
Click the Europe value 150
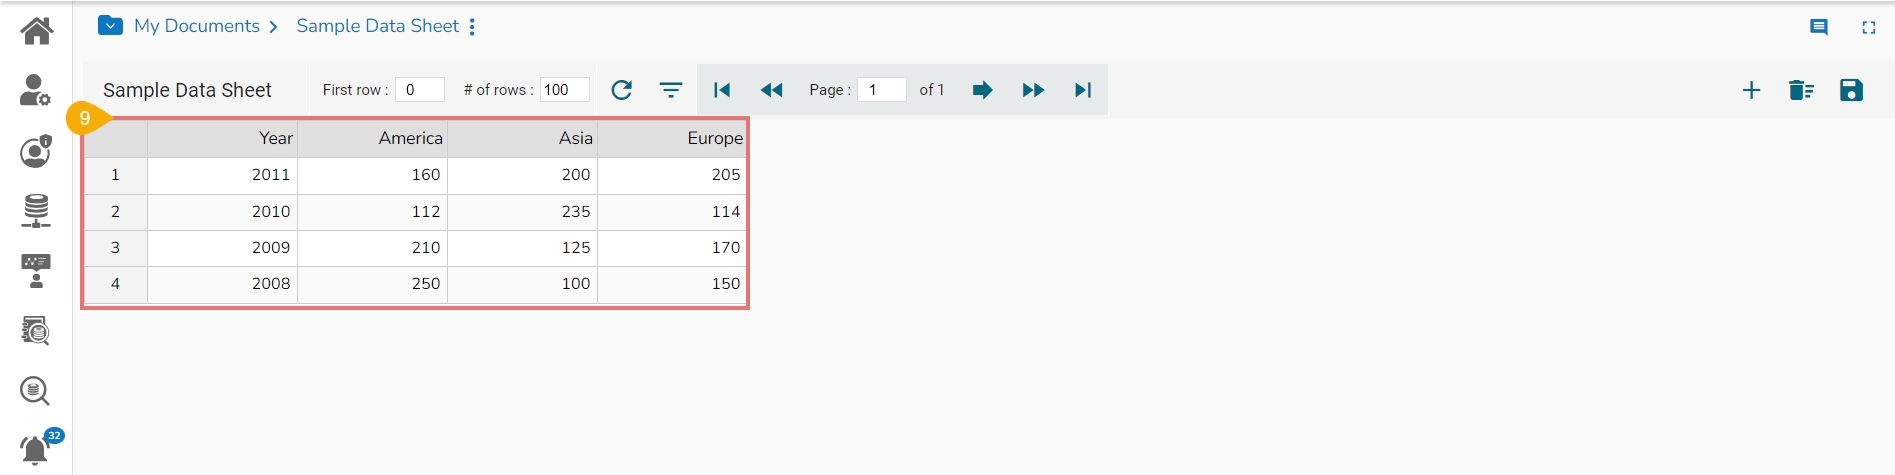671,284
